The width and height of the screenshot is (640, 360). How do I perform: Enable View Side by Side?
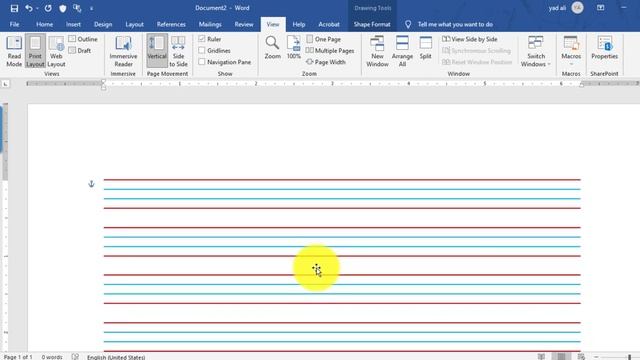pyautogui.click(x=469, y=39)
